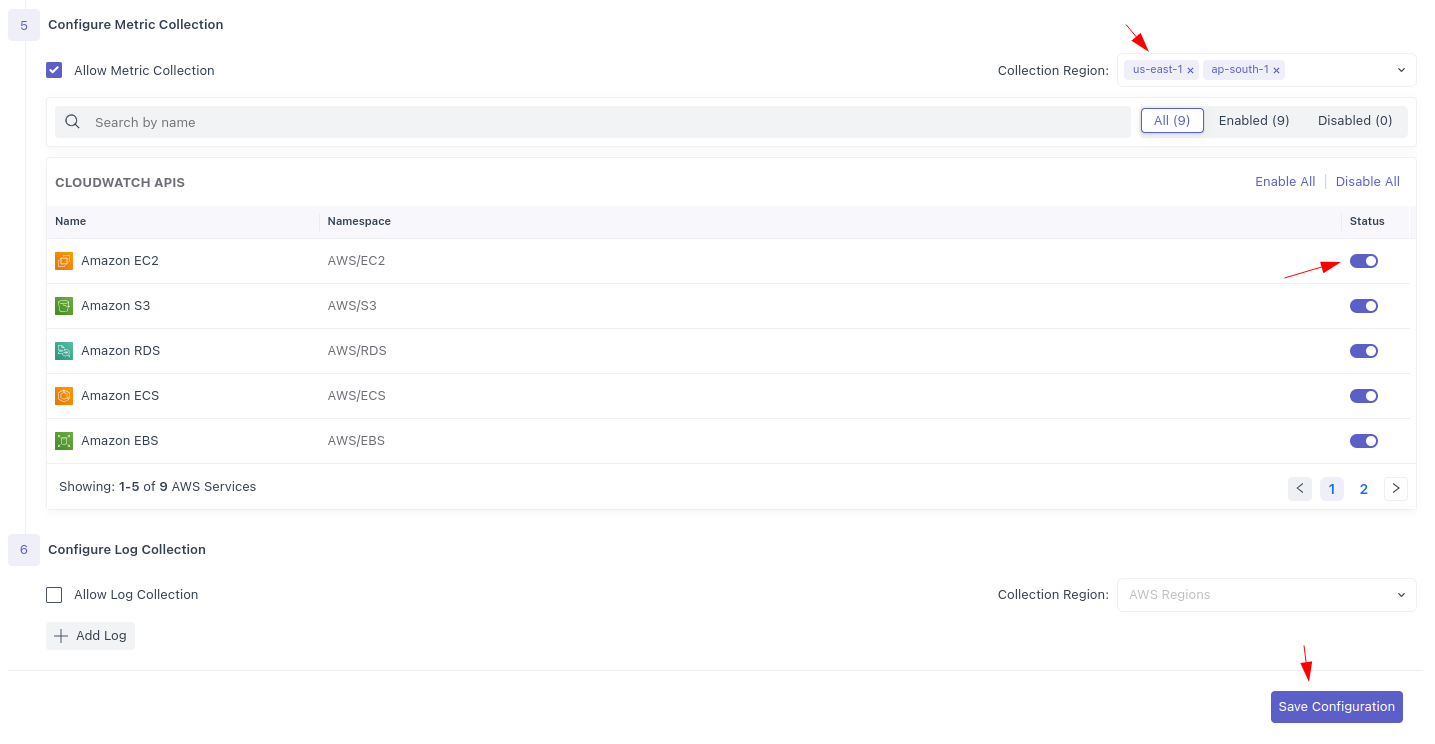
Task: Expand the metric Collection Region dropdown
Action: [1400, 70]
